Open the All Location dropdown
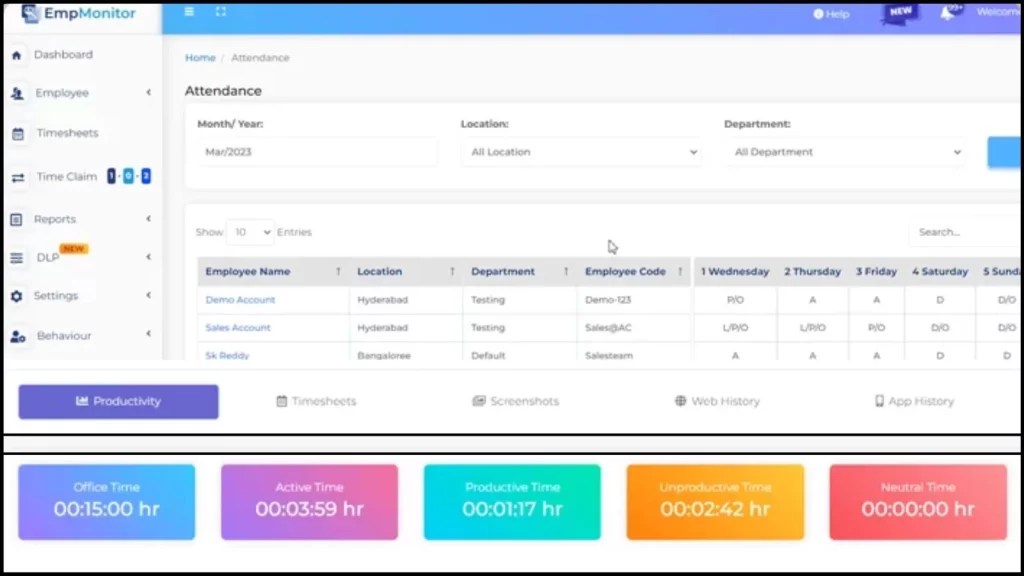This screenshot has width=1024, height=576. (581, 152)
